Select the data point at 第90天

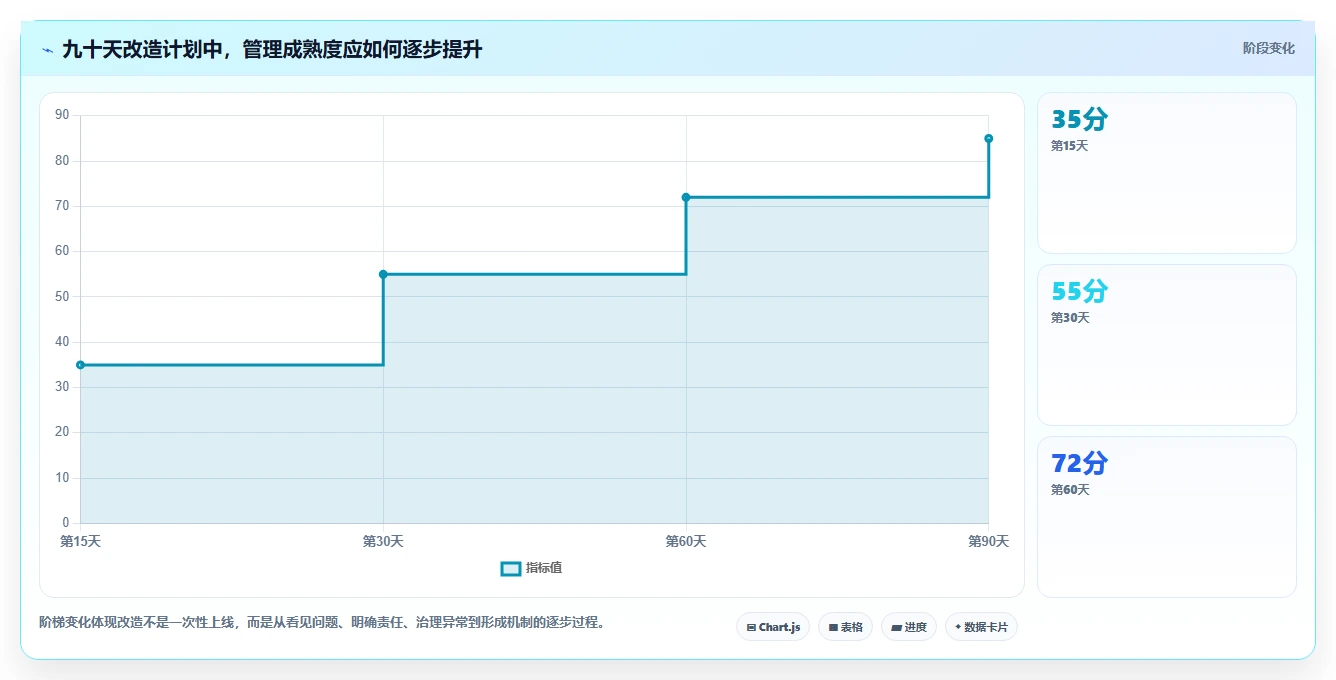pos(988,138)
